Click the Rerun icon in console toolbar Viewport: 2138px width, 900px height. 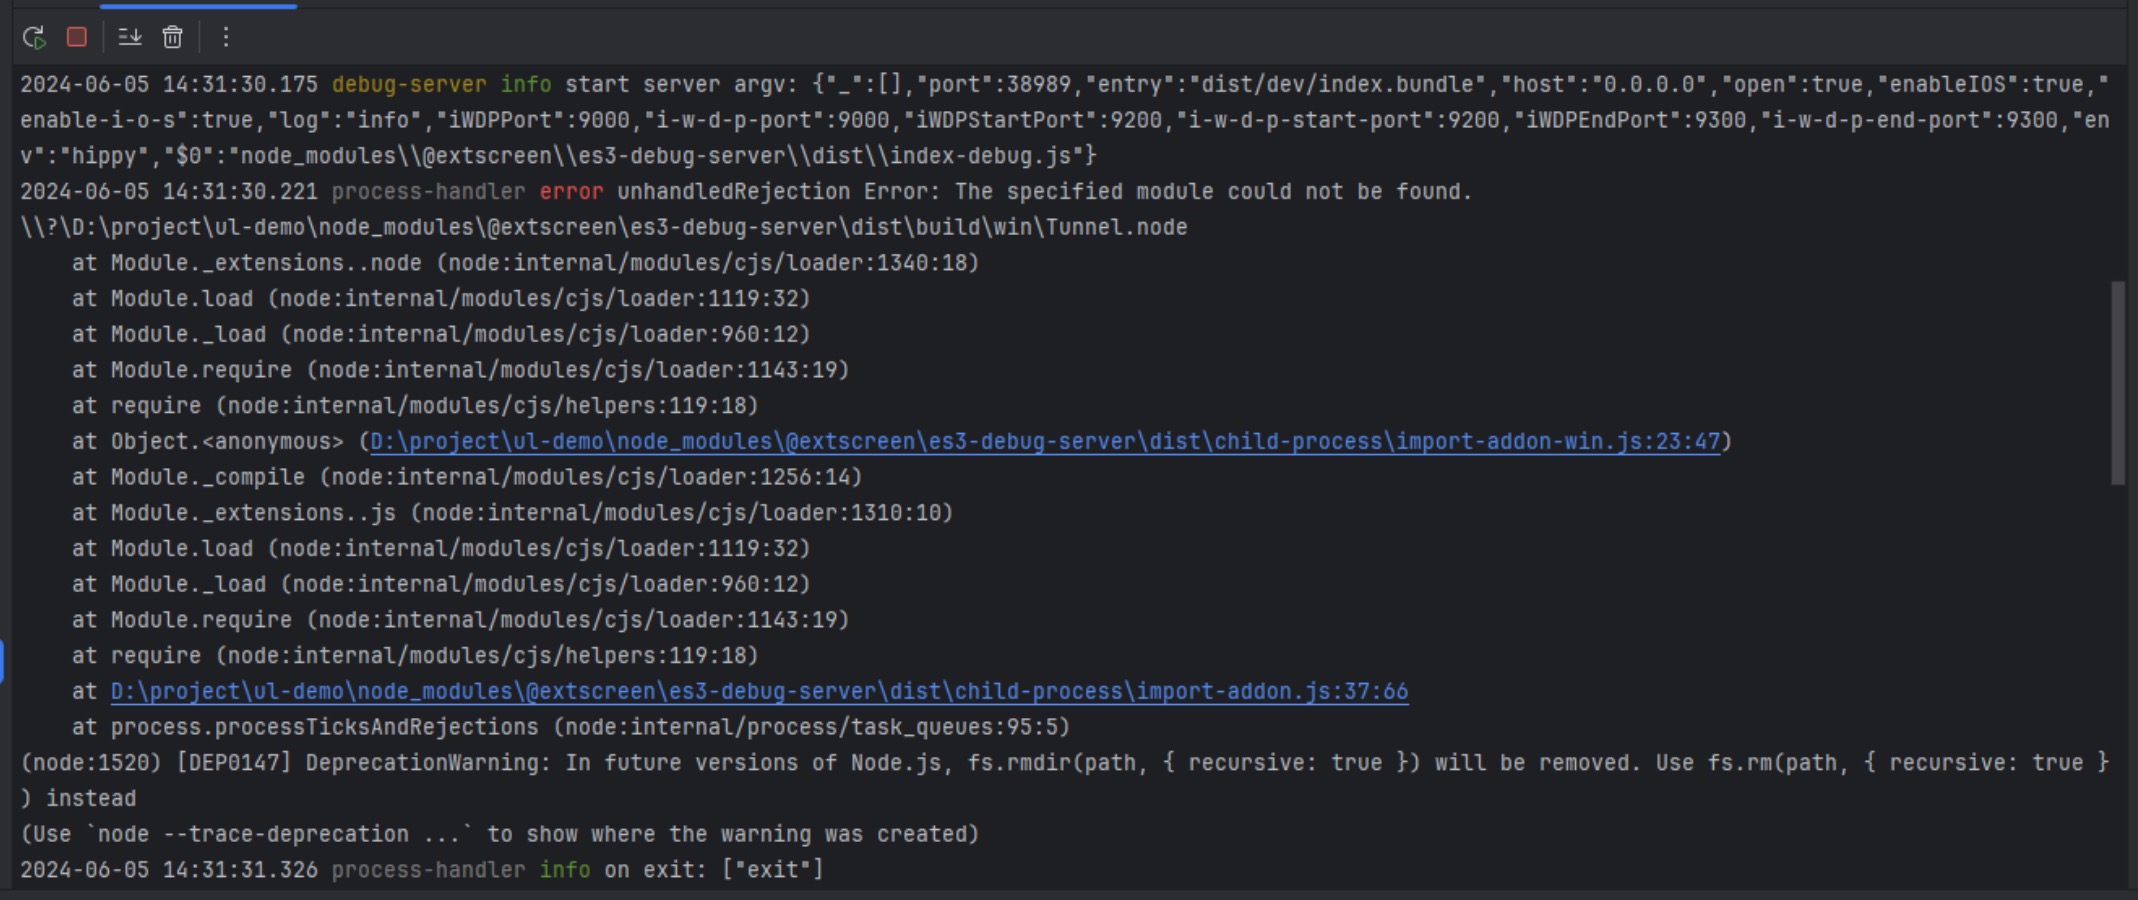click(34, 38)
